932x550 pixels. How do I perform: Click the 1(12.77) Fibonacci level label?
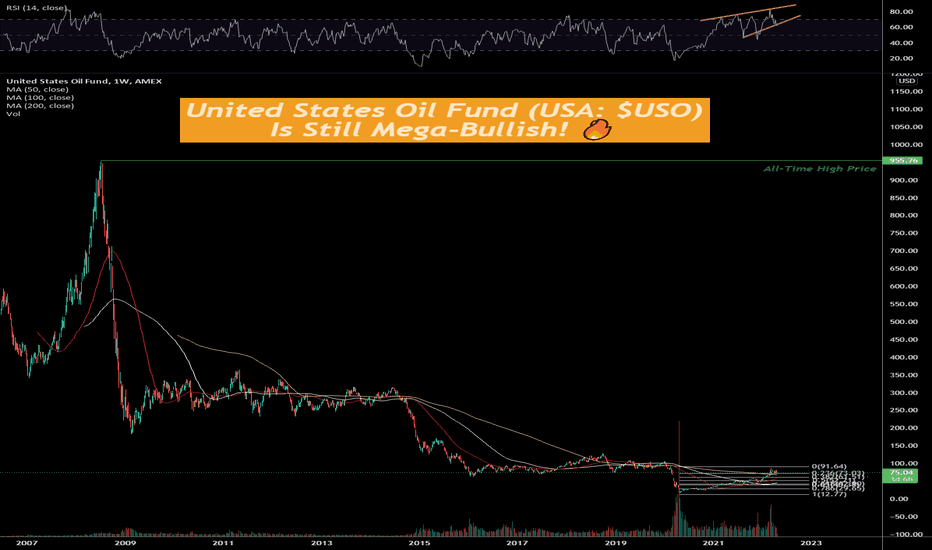pos(829,494)
